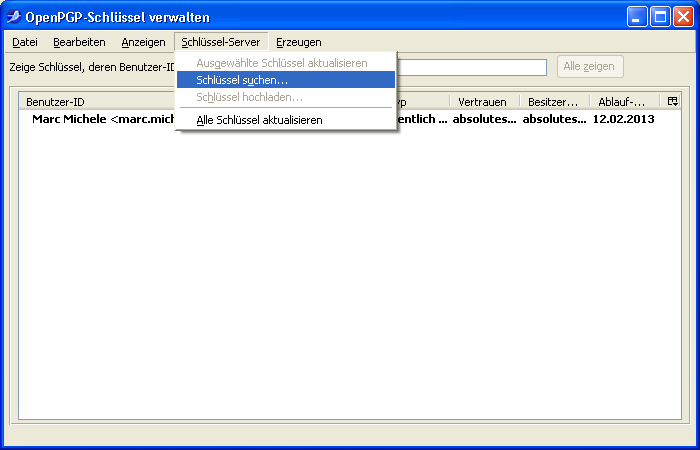
Task: Sort by Benutzer-ID column header
Action: pyautogui.click(x=96, y=102)
